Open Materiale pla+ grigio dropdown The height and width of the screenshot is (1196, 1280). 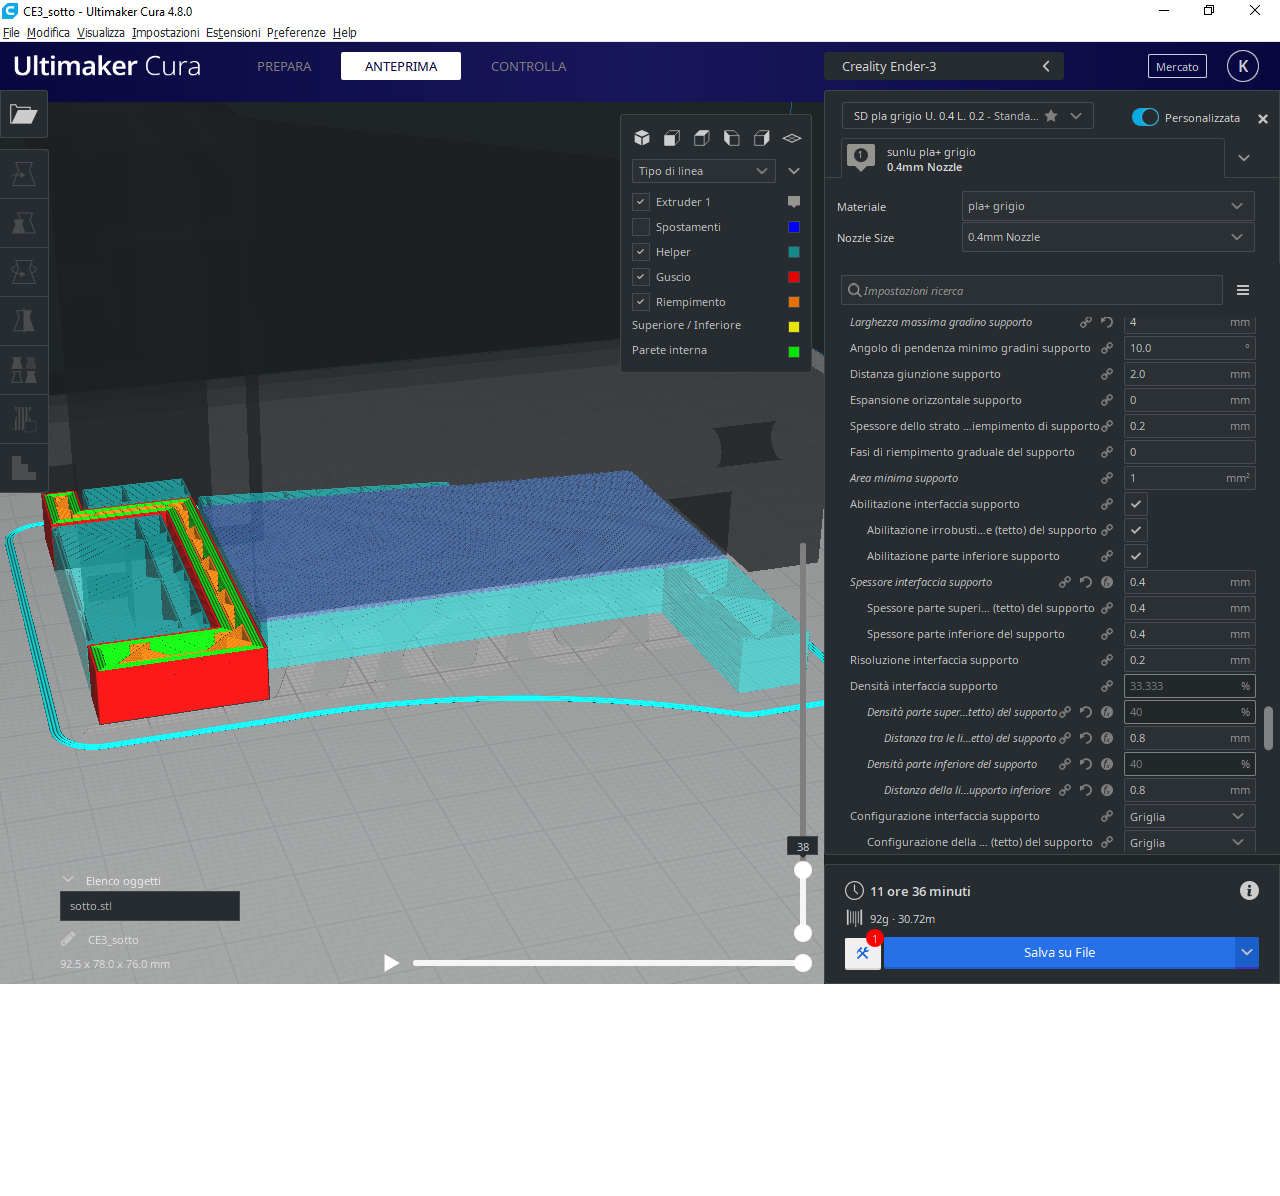click(x=1108, y=206)
